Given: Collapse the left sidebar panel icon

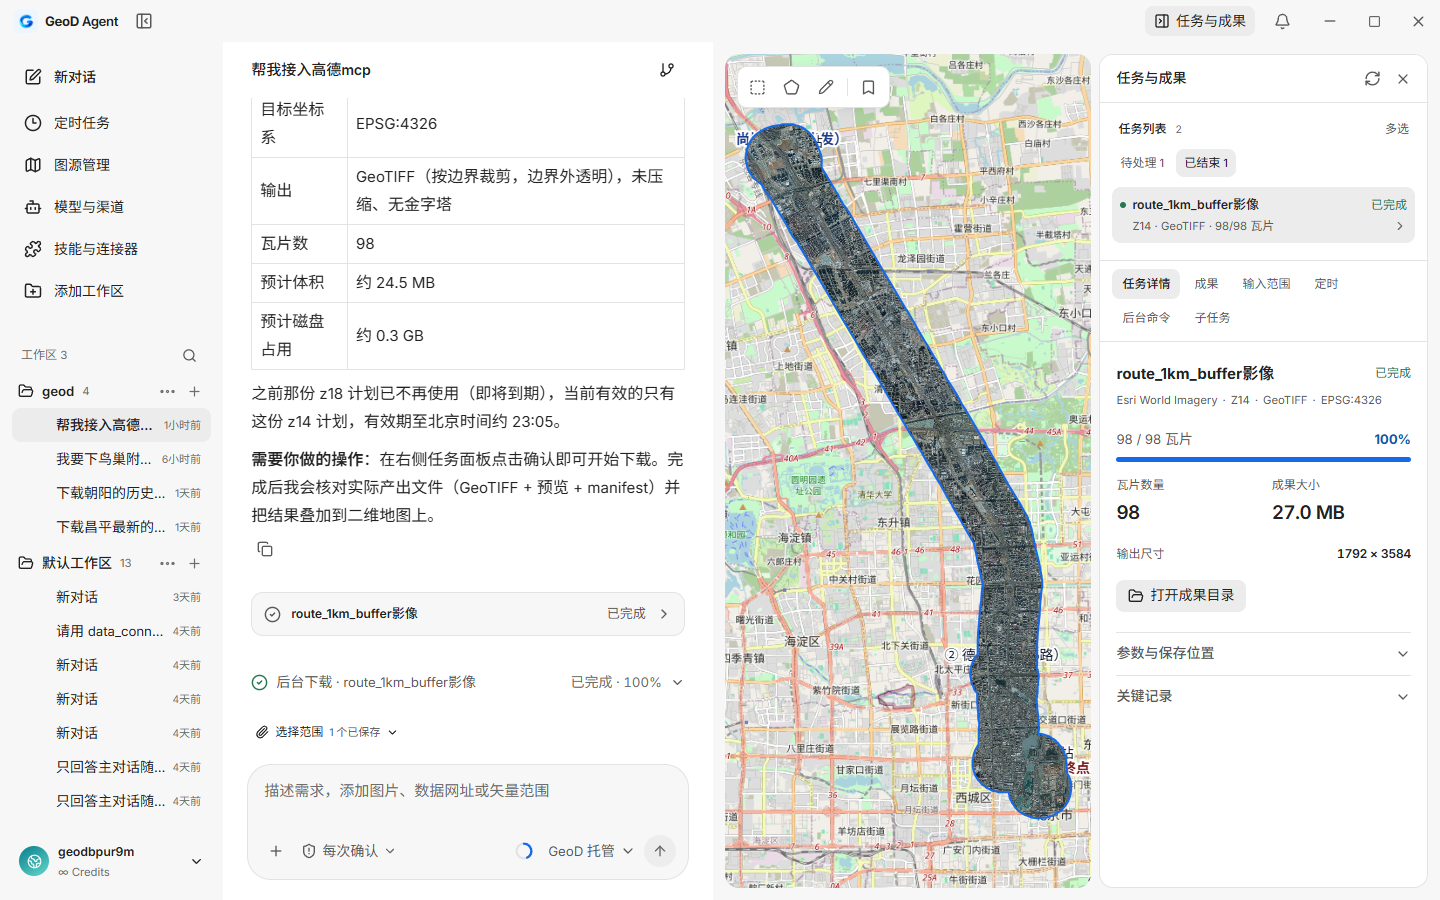Looking at the screenshot, I should (x=144, y=21).
